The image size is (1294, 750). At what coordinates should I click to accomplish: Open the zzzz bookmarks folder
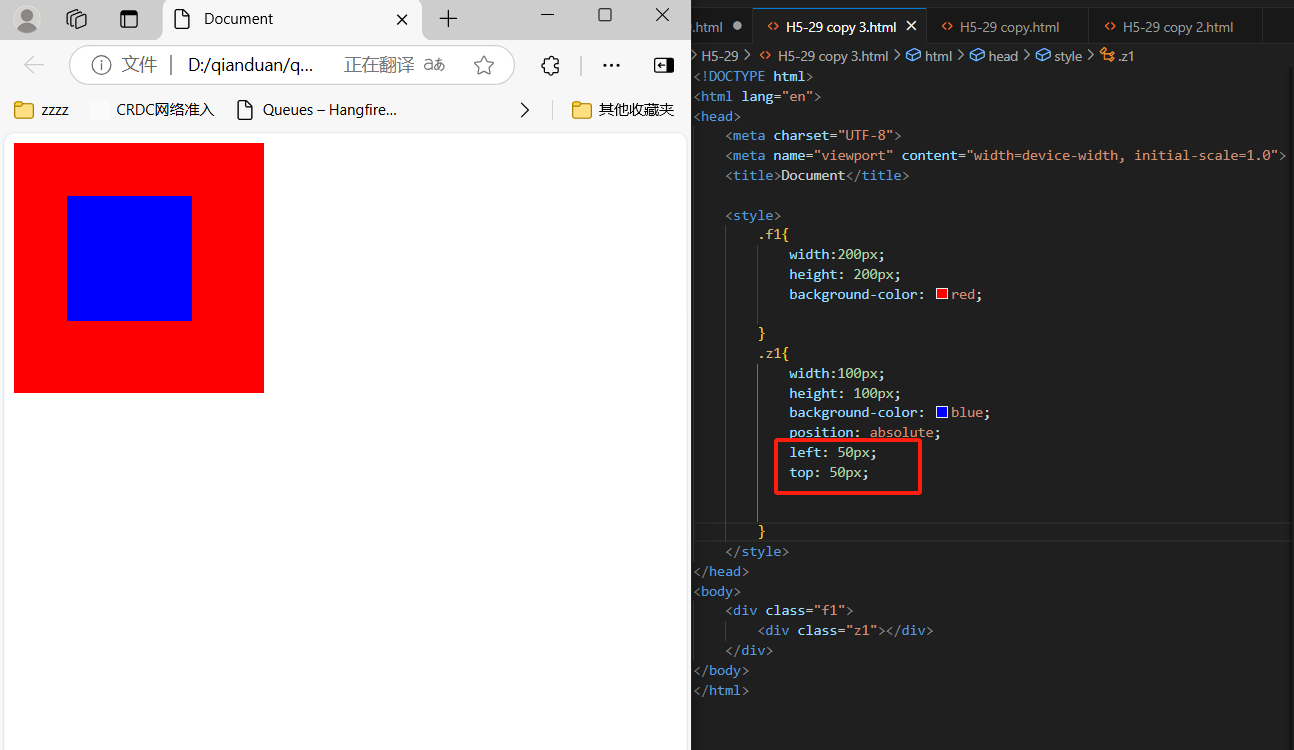(x=42, y=110)
